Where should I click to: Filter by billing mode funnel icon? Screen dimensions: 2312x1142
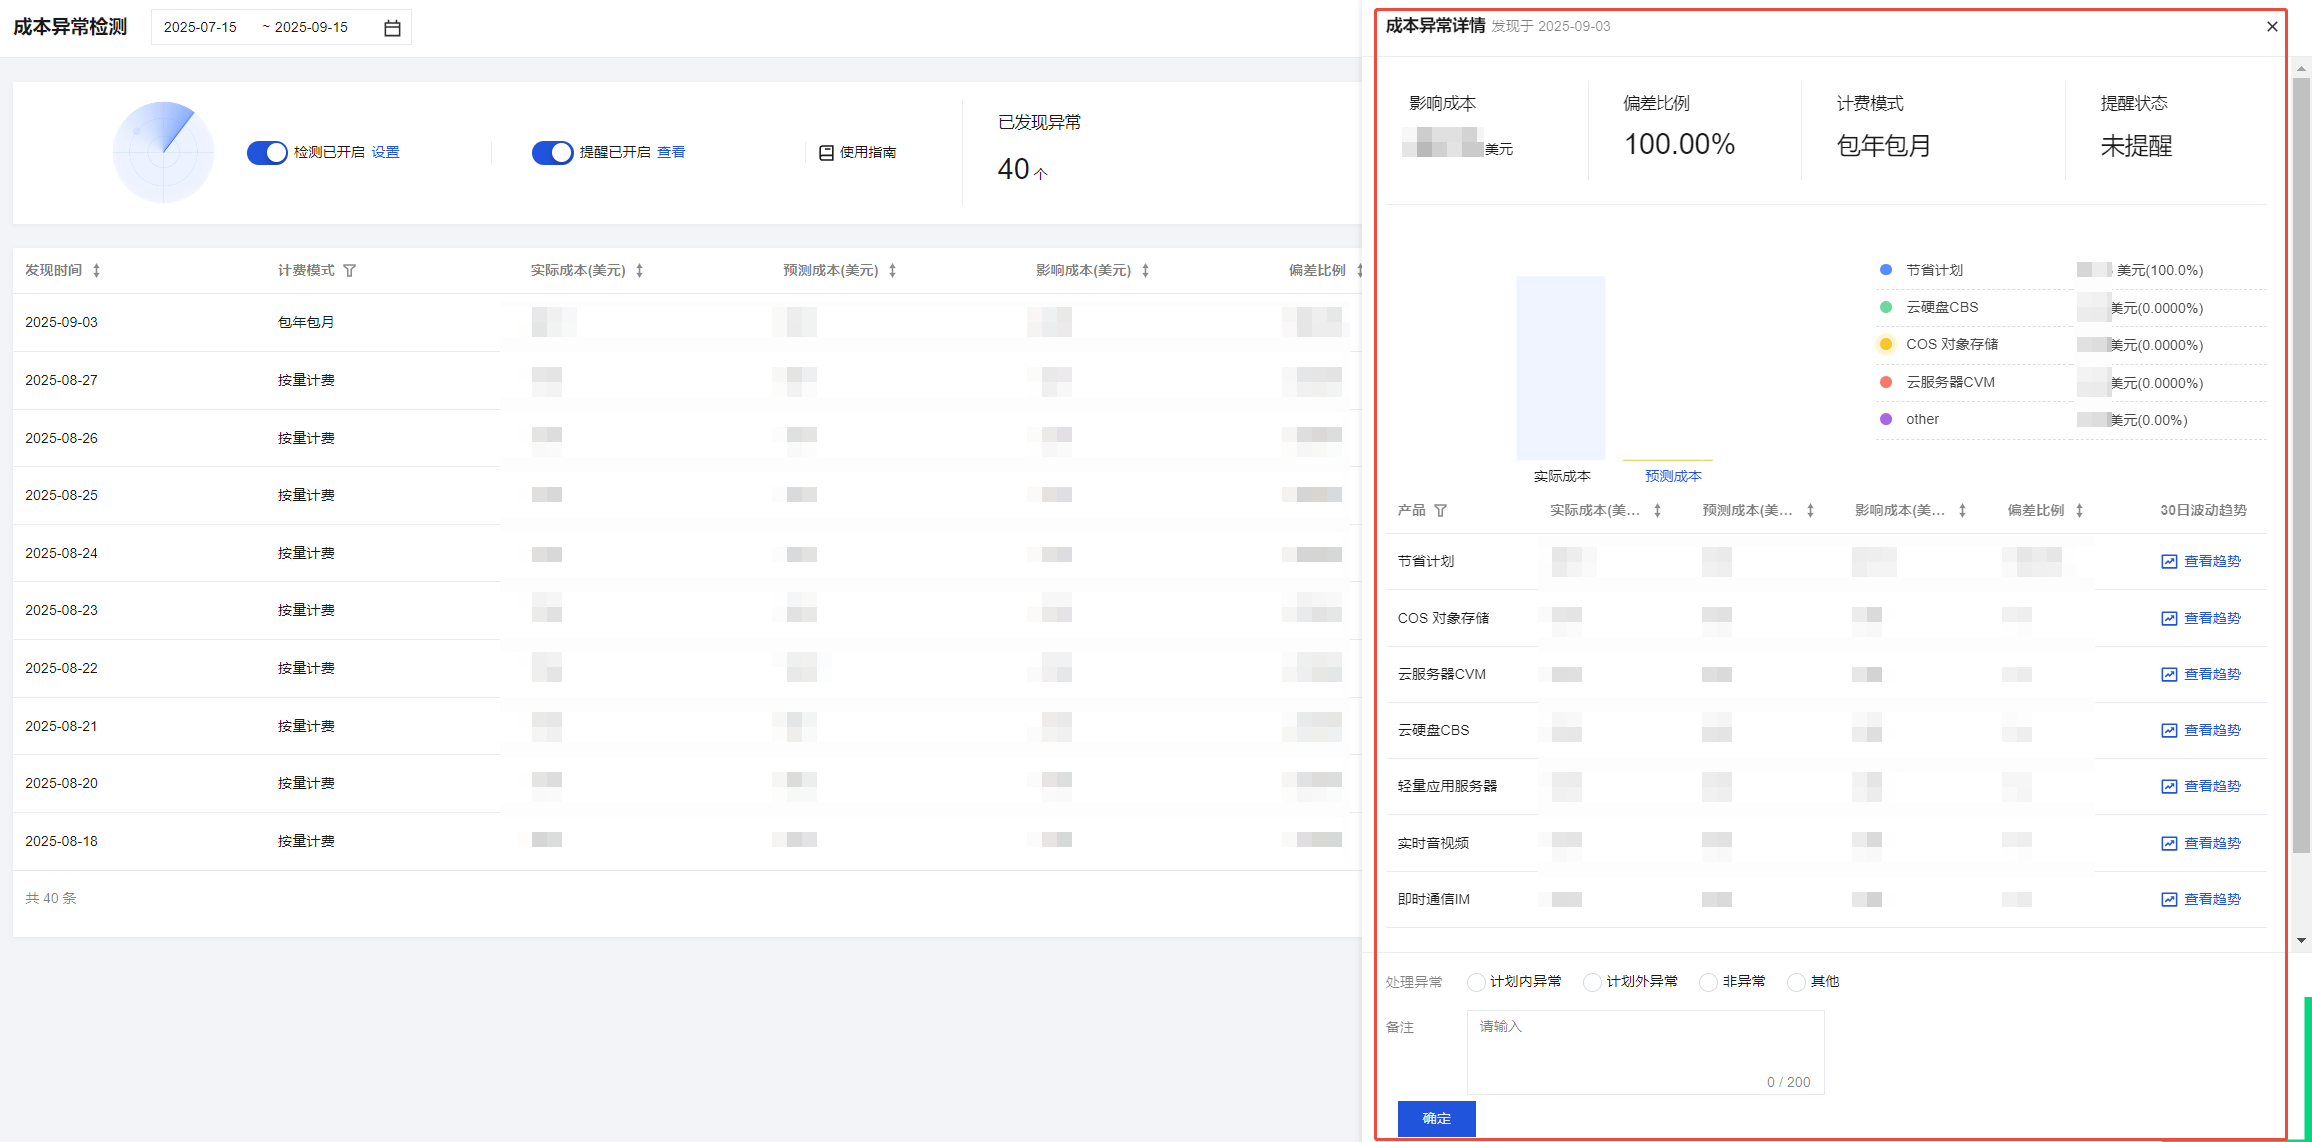349,271
